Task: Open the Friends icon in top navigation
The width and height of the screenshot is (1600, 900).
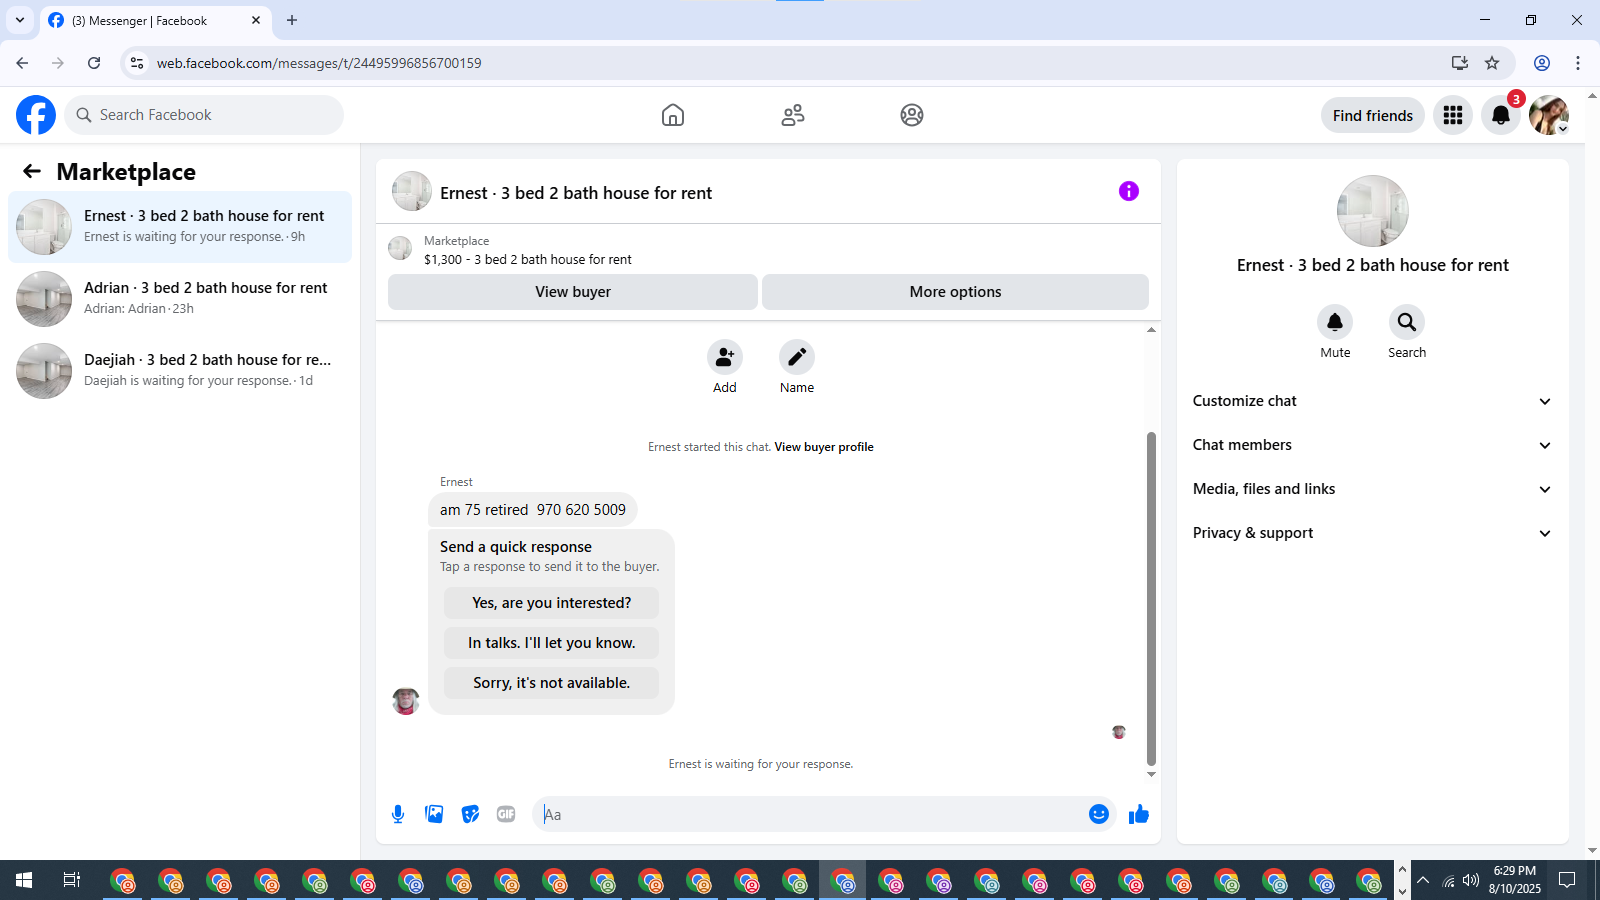Action: point(793,115)
